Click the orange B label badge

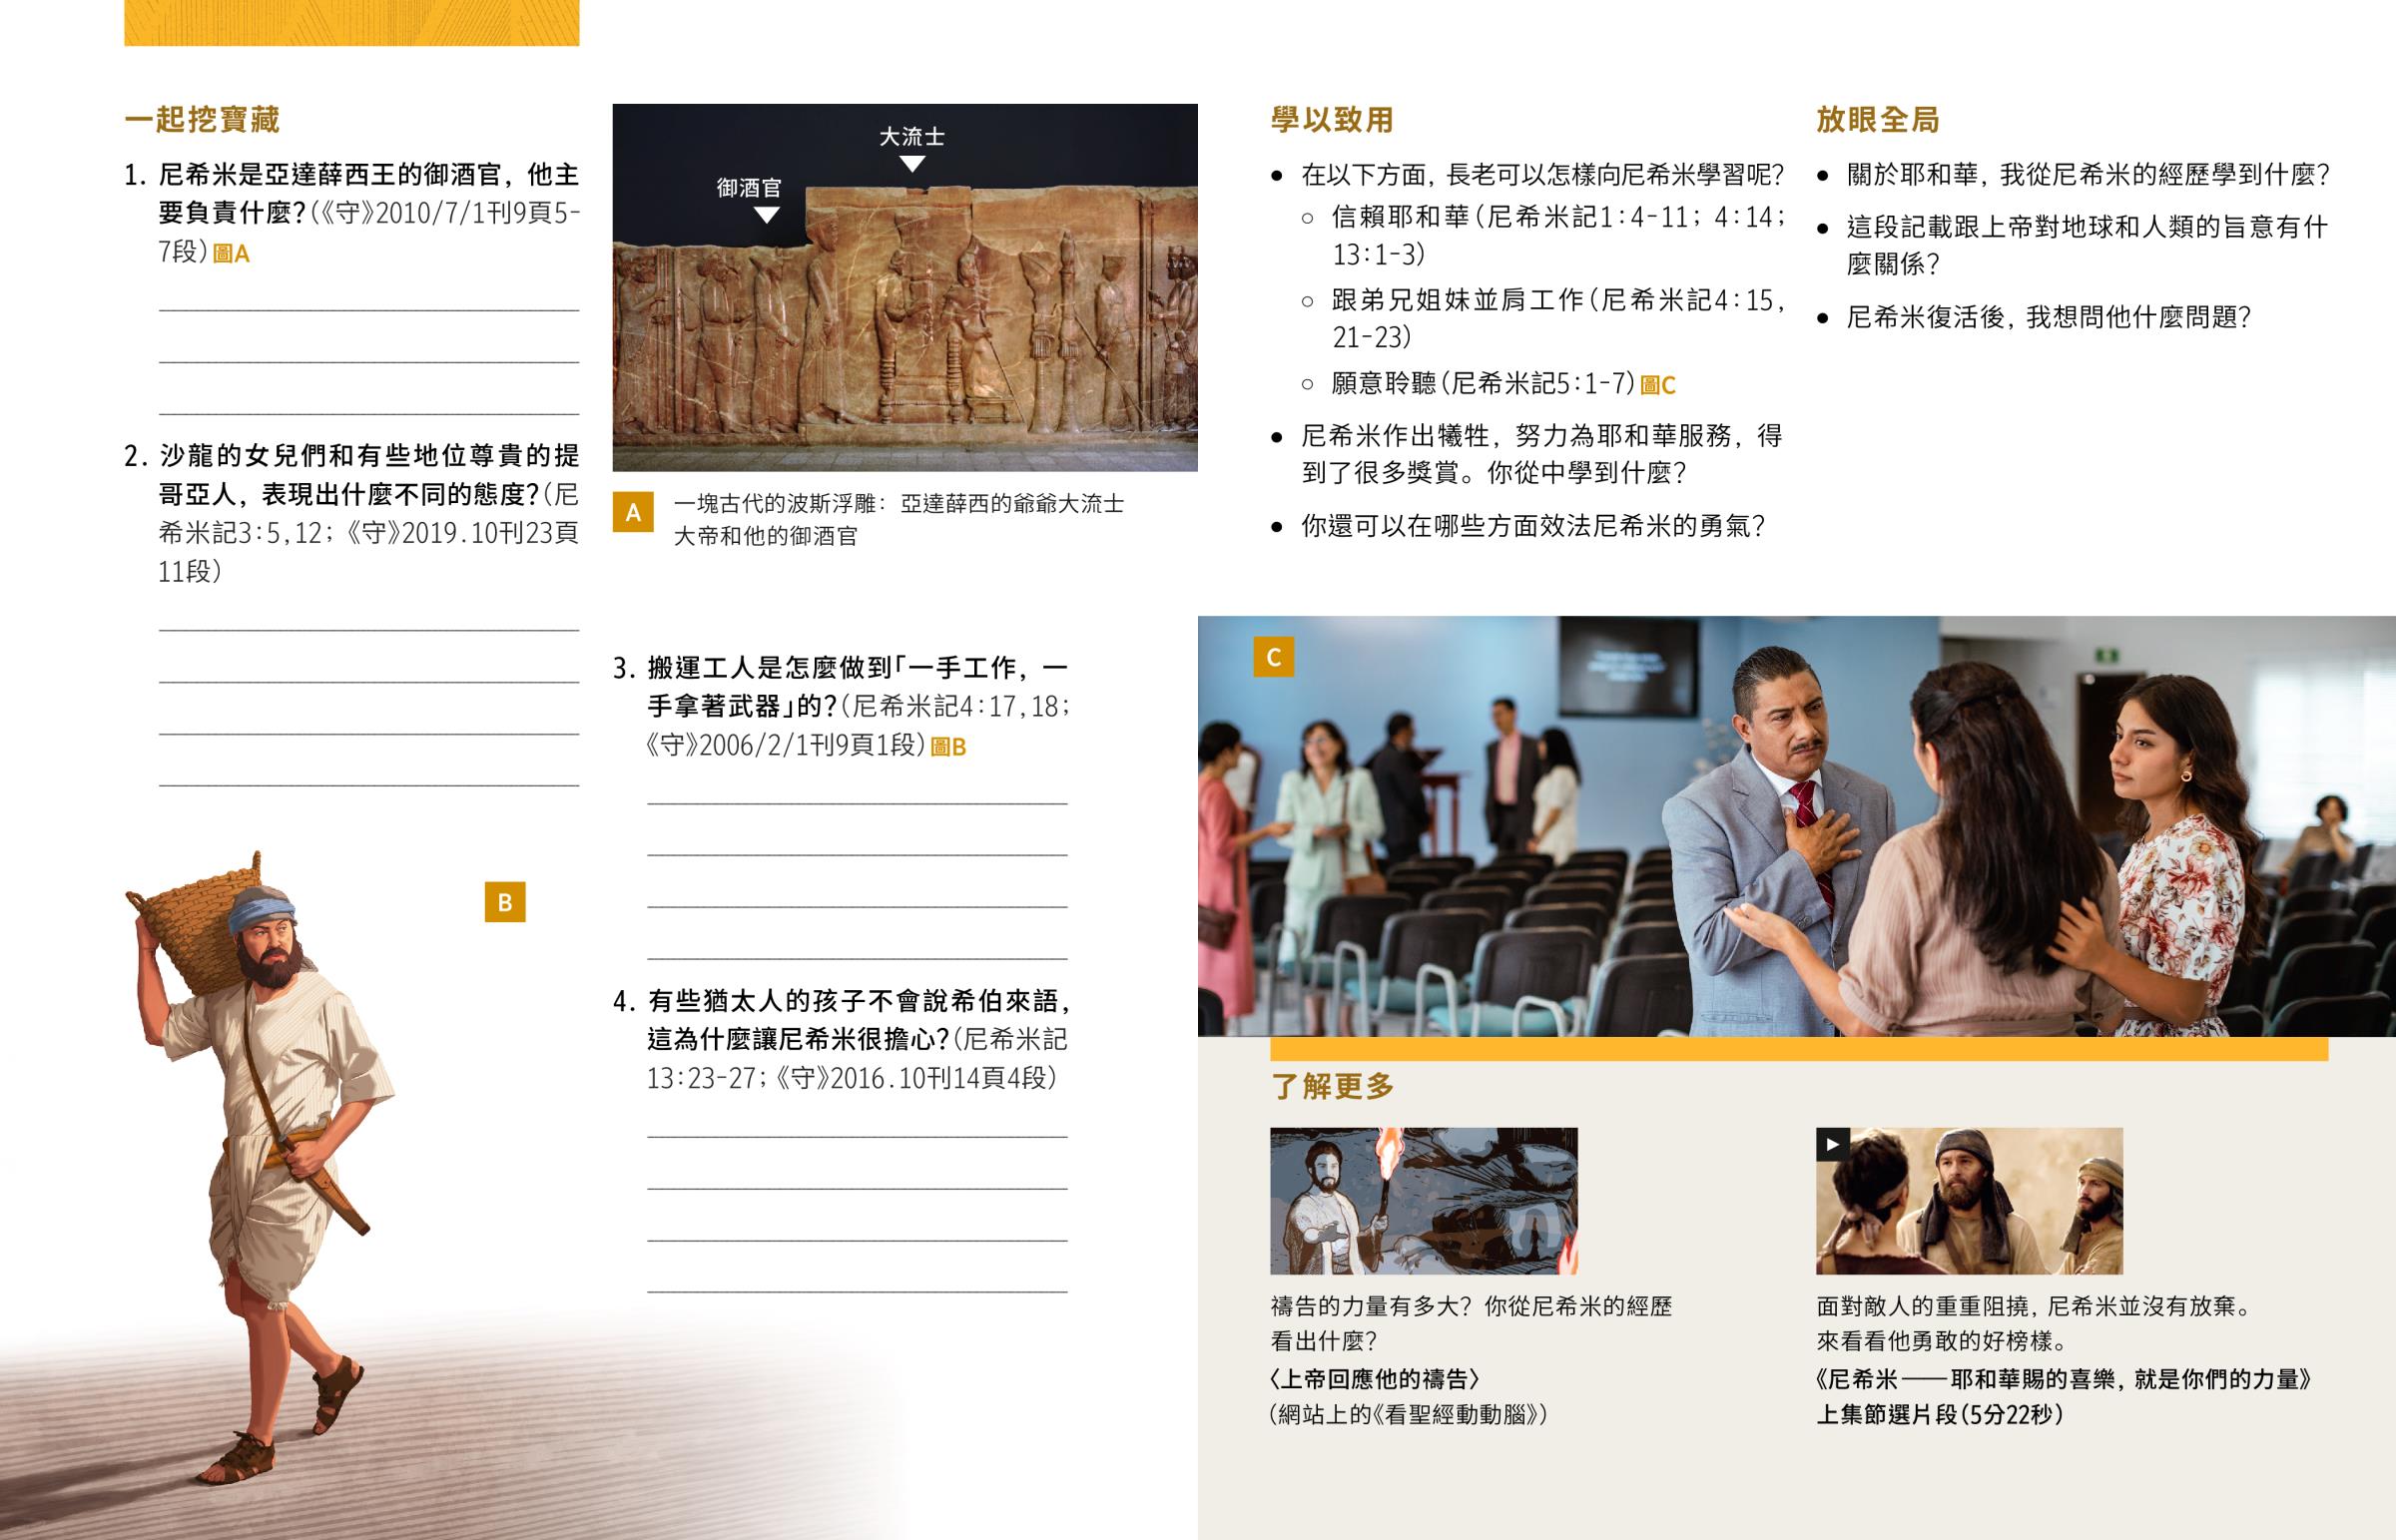point(505,902)
